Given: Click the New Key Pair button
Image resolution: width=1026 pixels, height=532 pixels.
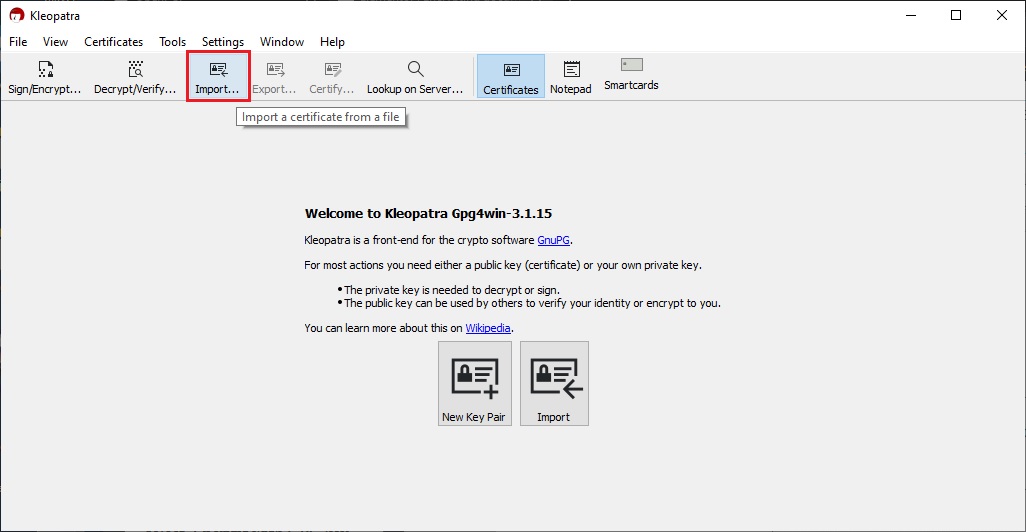Looking at the screenshot, I should 474,384.
